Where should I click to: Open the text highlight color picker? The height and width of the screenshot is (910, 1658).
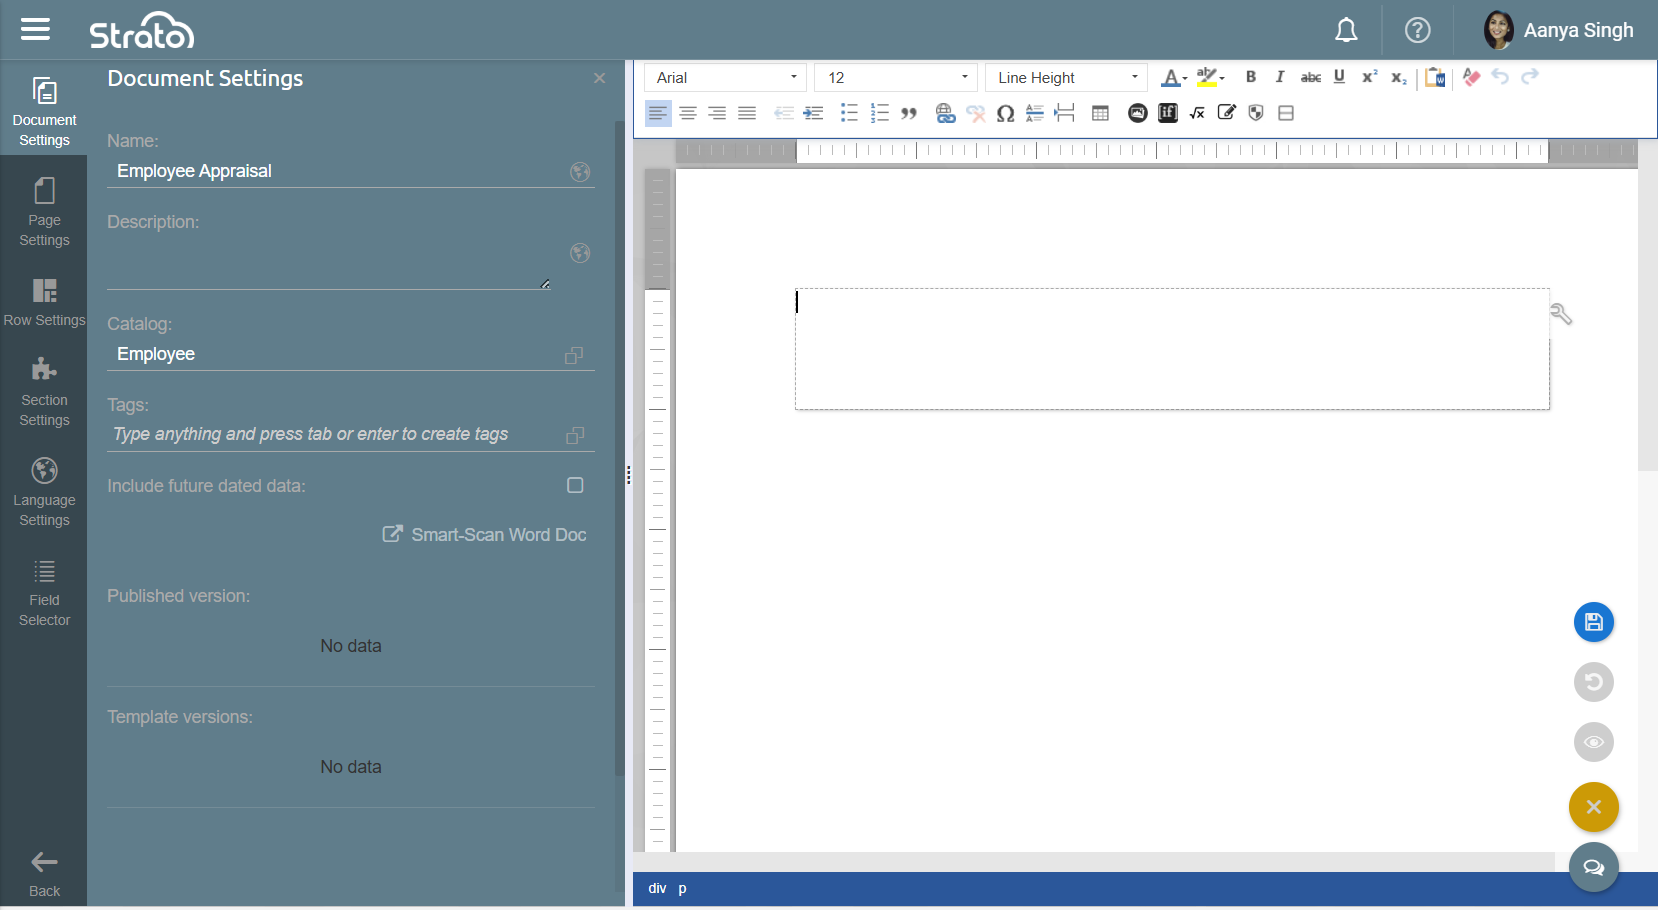(1210, 77)
